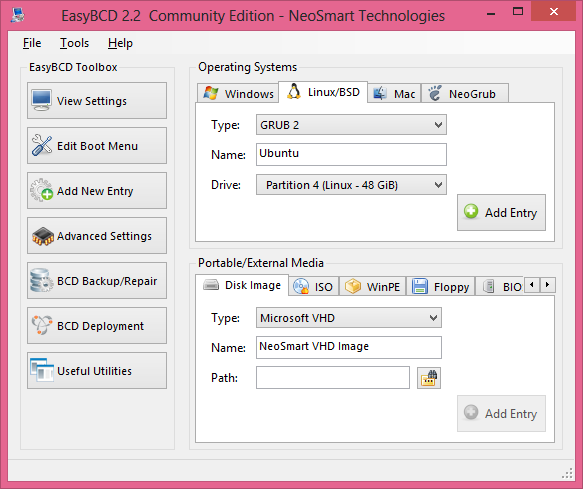Screen dimensions: 583x489
Task: Expand the Microsoft VHD Type dropdown
Action: (349, 318)
